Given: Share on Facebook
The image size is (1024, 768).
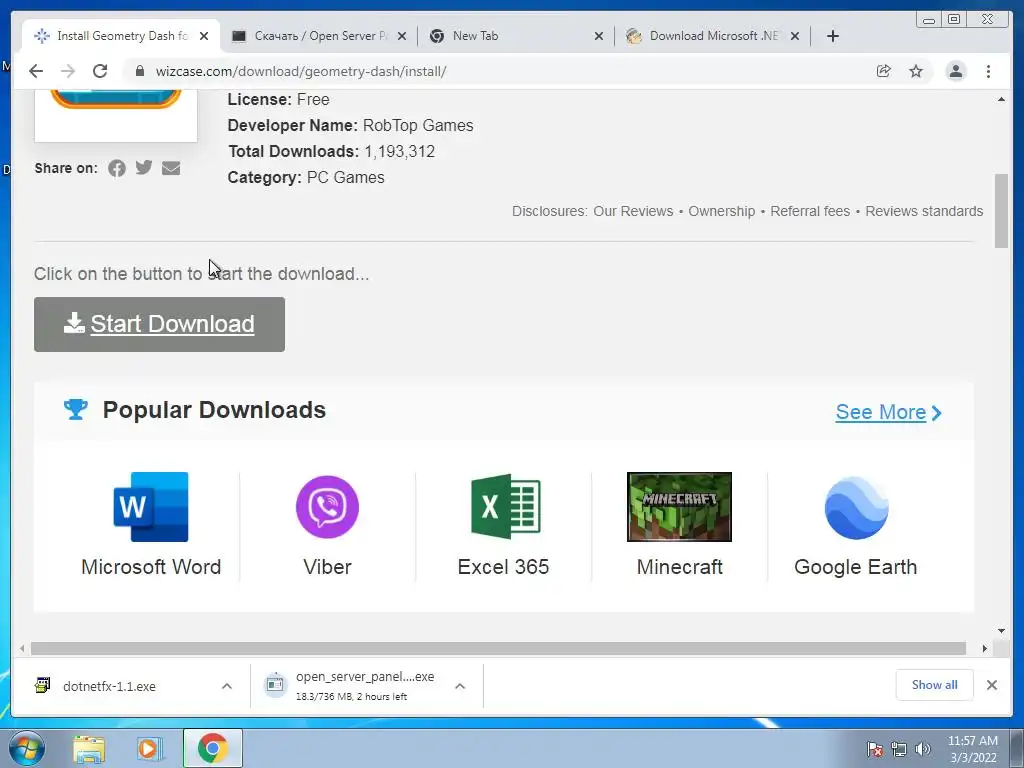Looking at the screenshot, I should 117,168.
